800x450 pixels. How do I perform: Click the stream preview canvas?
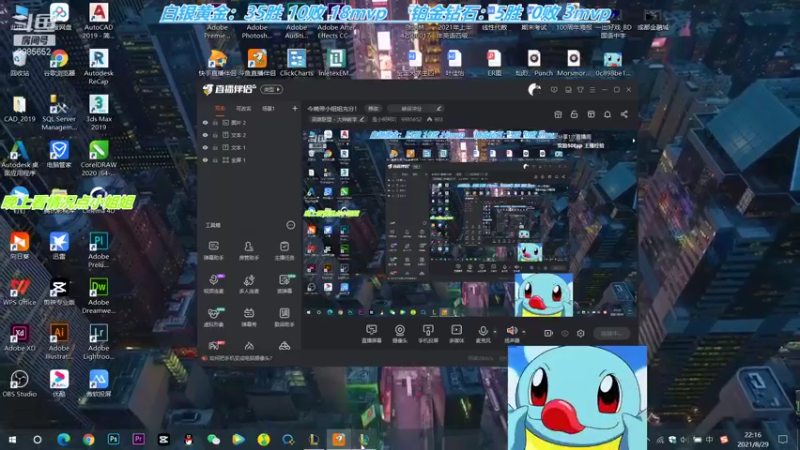coord(469,222)
